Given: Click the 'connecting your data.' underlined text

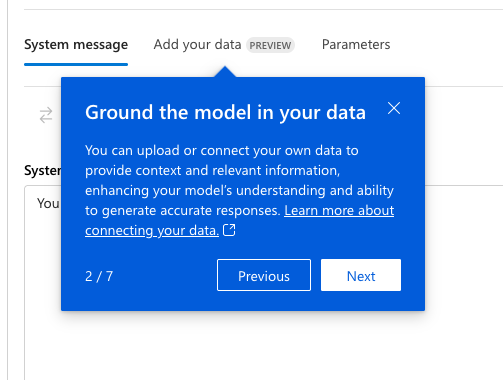Looking at the screenshot, I should coord(152,230).
